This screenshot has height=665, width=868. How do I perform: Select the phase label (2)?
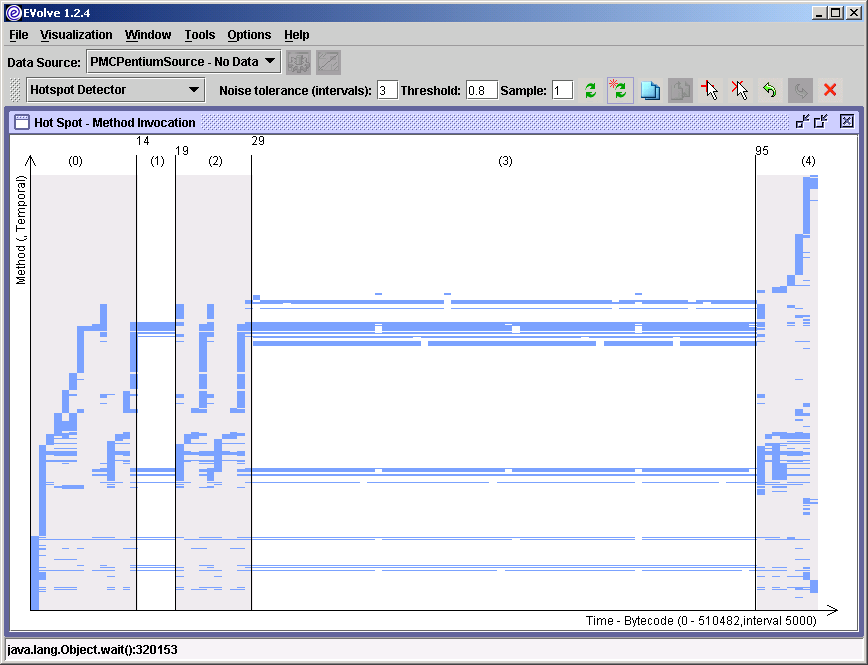point(215,161)
